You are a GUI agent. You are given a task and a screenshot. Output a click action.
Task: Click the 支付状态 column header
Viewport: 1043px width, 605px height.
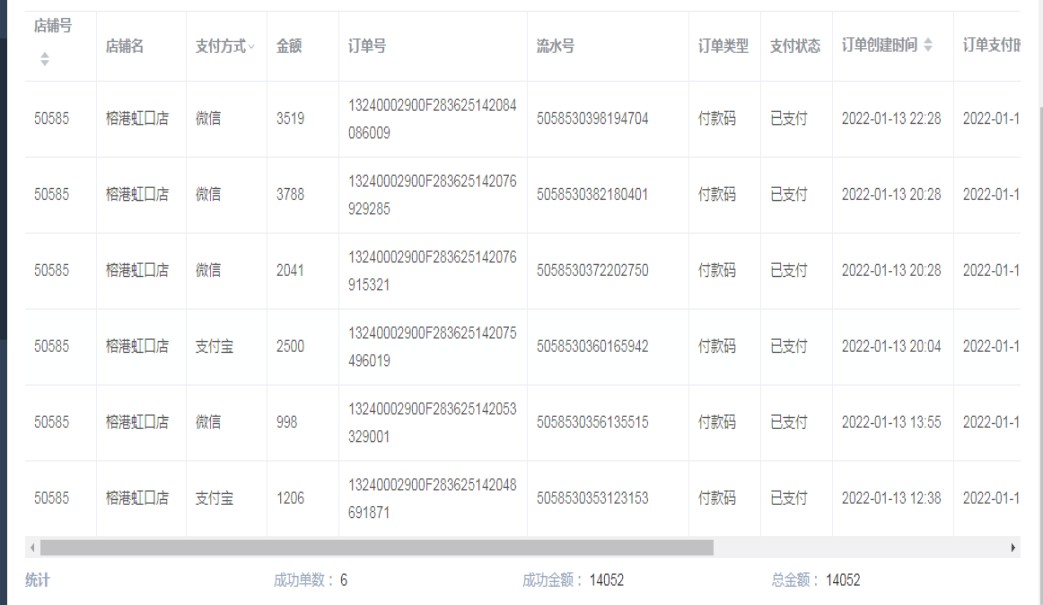795,46
